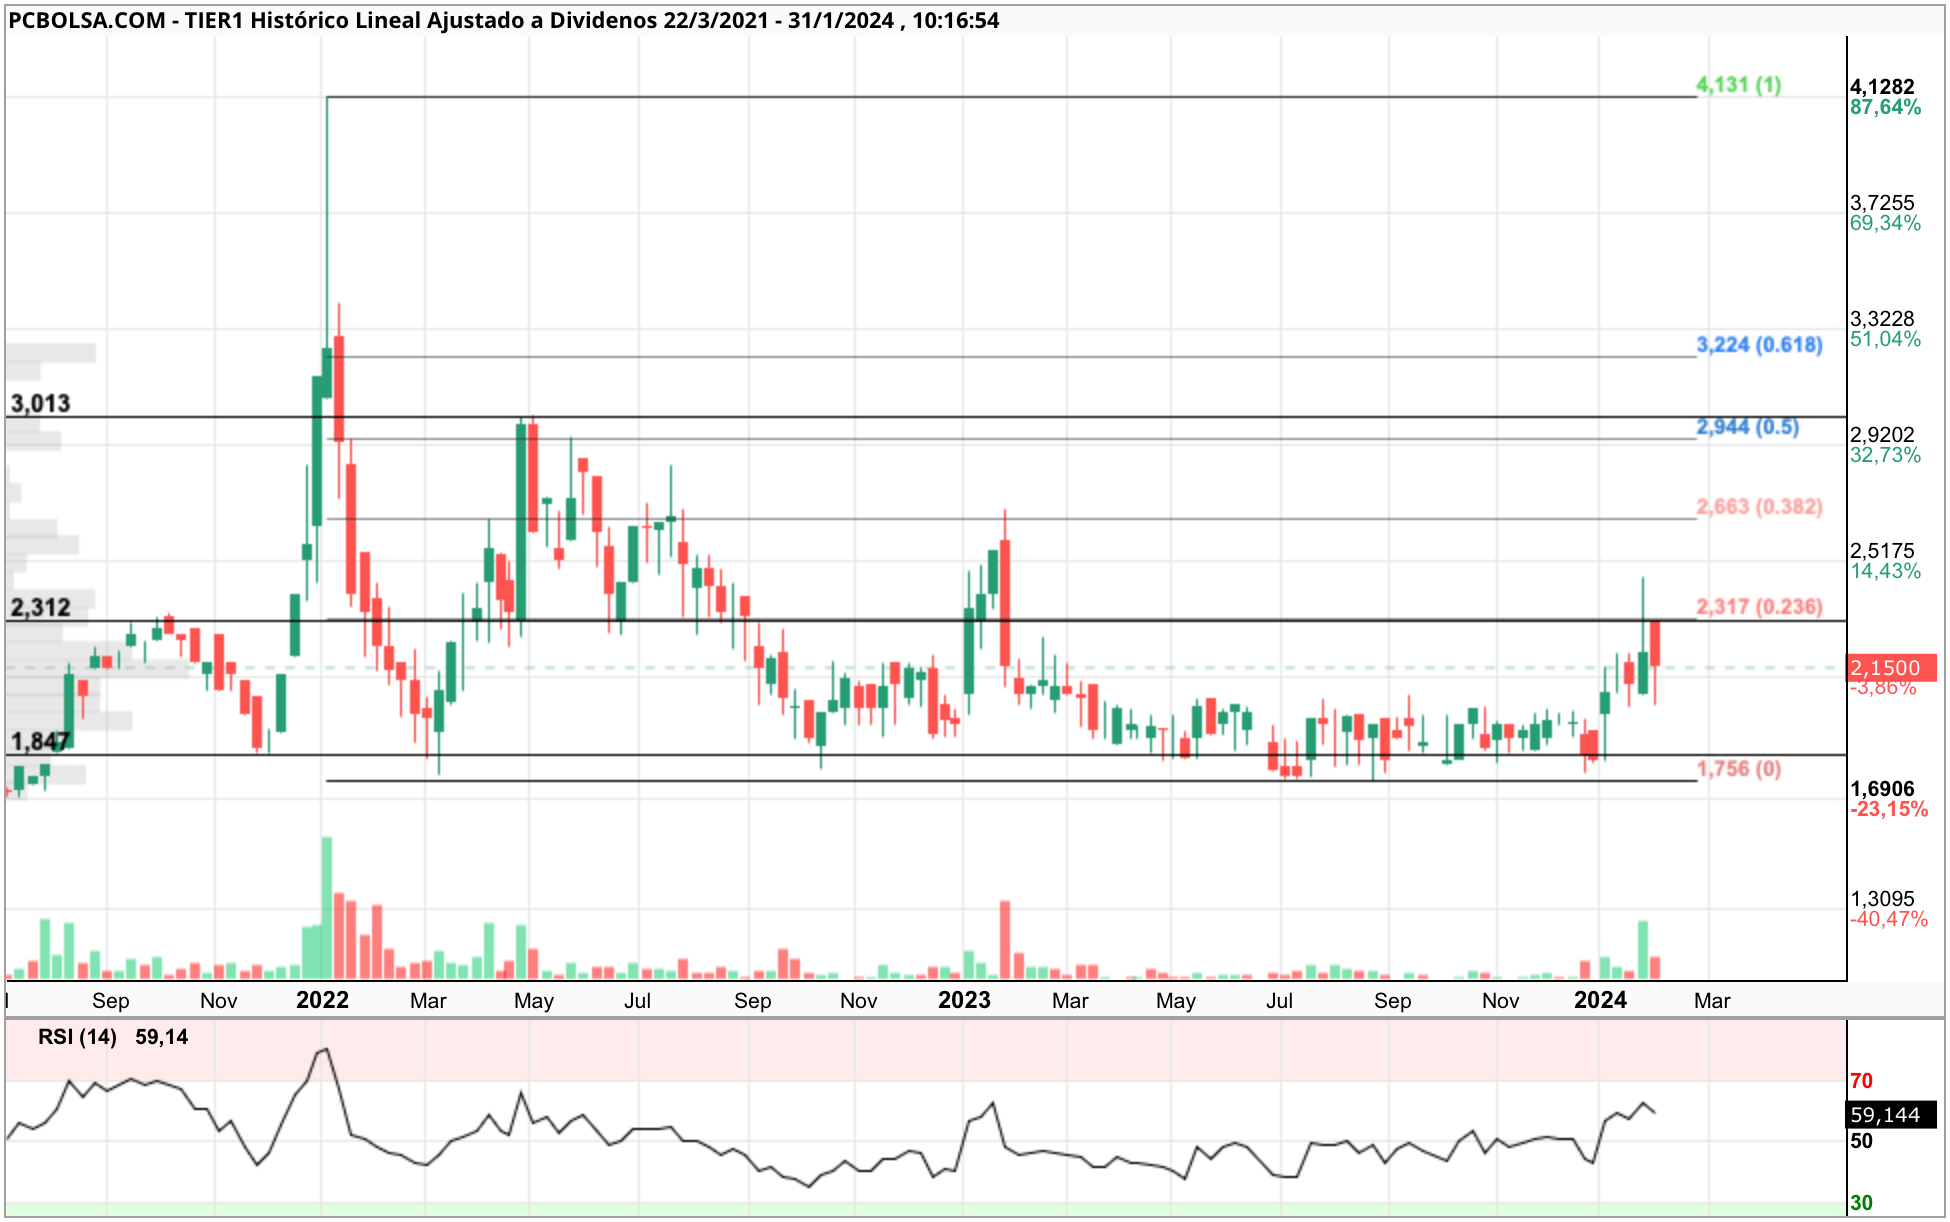Viewport: 1950px width, 1222px height.
Task: Select the 3,224 (0.618) Fibonacci label
Action: (x=1759, y=345)
